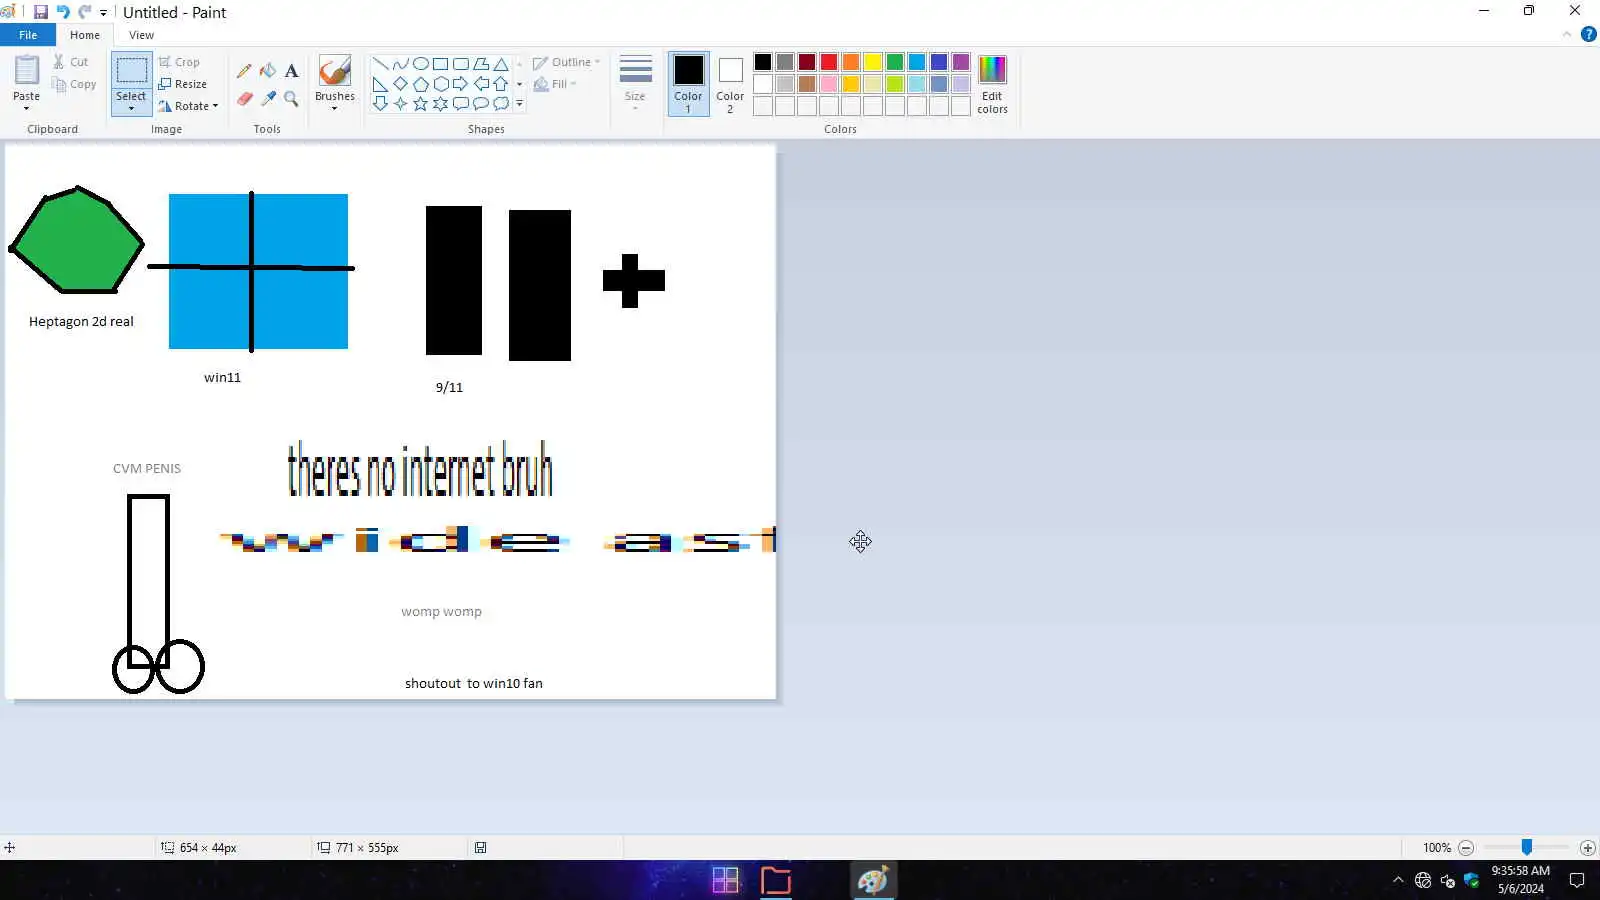Click the 'win11' text on the canvas
Screen dimensions: 1600x900
(x=222, y=377)
